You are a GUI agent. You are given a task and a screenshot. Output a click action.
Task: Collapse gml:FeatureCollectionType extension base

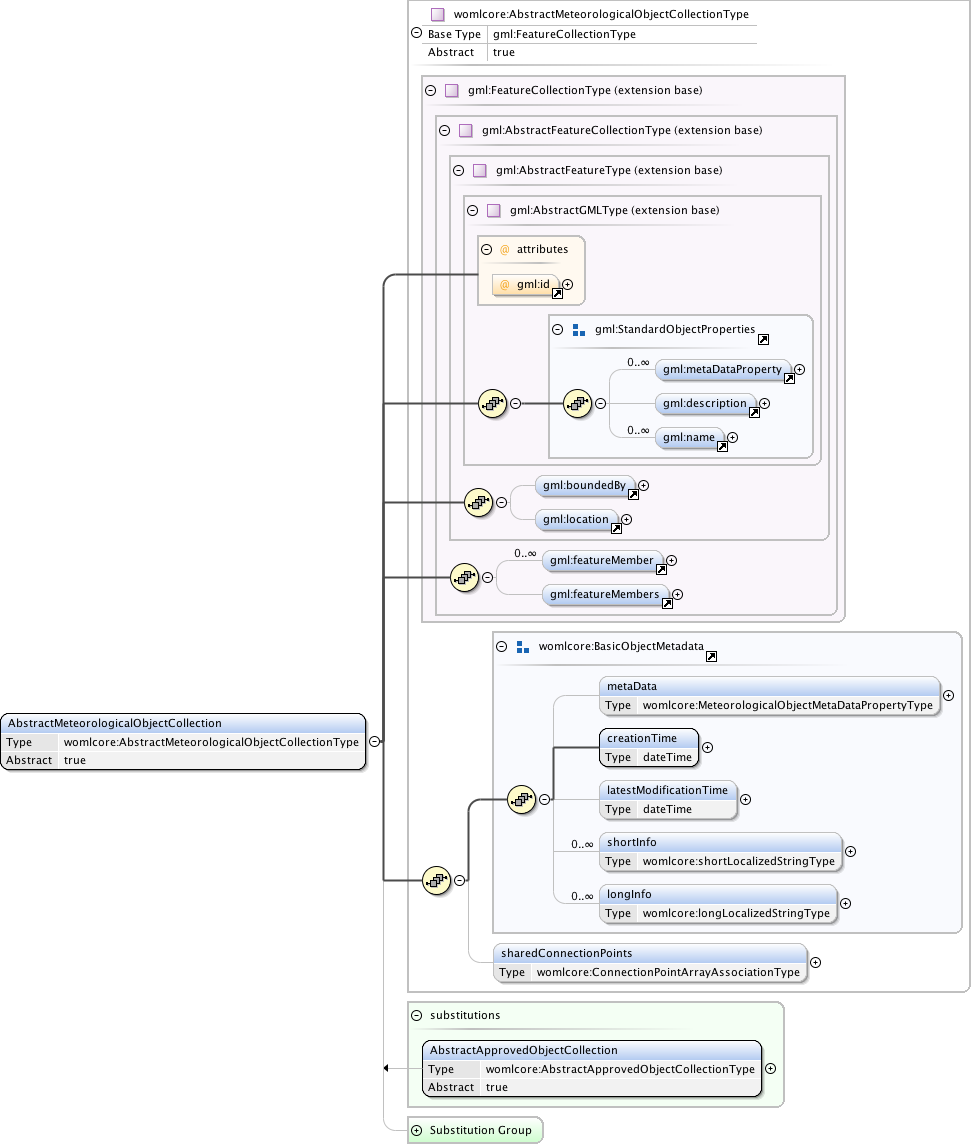click(431, 91)
